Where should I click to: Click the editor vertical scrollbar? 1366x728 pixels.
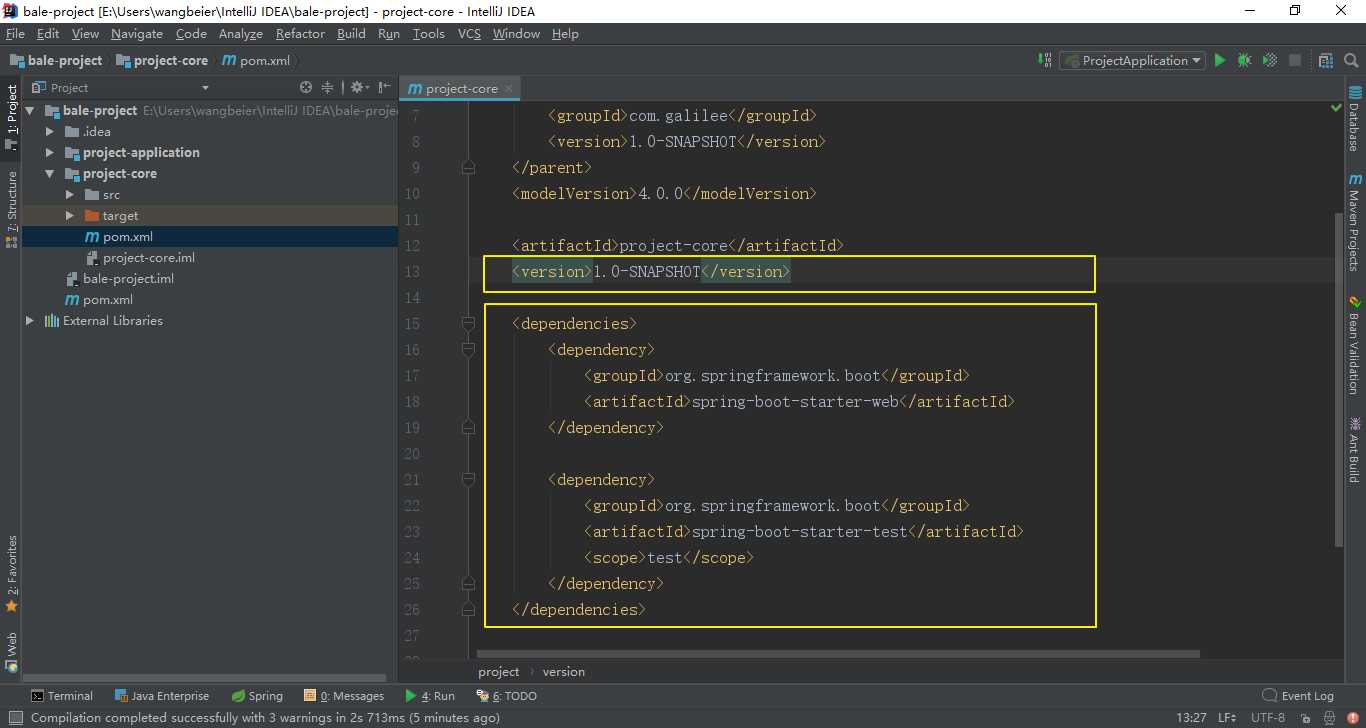point(1338,380)
